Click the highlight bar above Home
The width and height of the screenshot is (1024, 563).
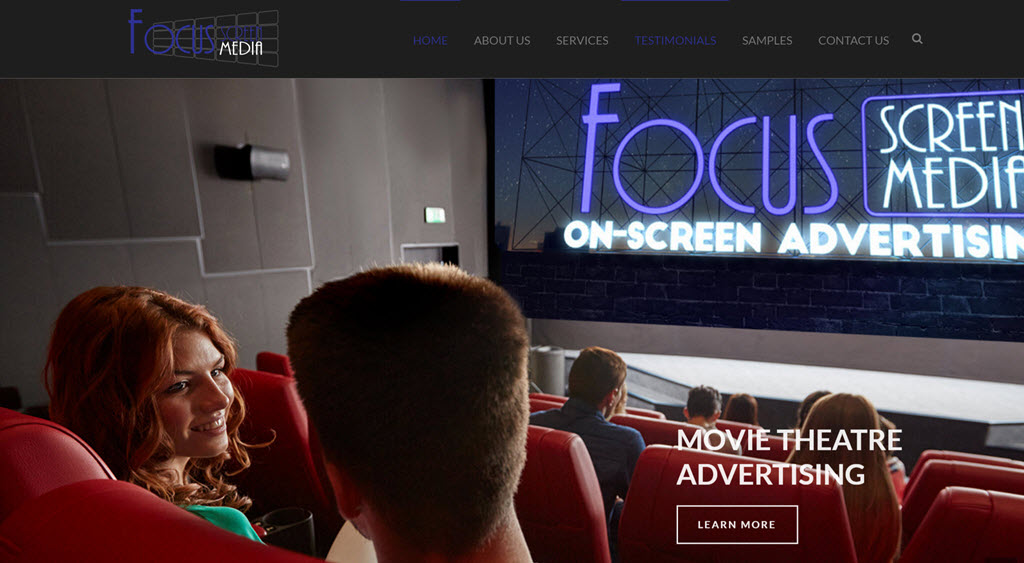coord(430,1)
